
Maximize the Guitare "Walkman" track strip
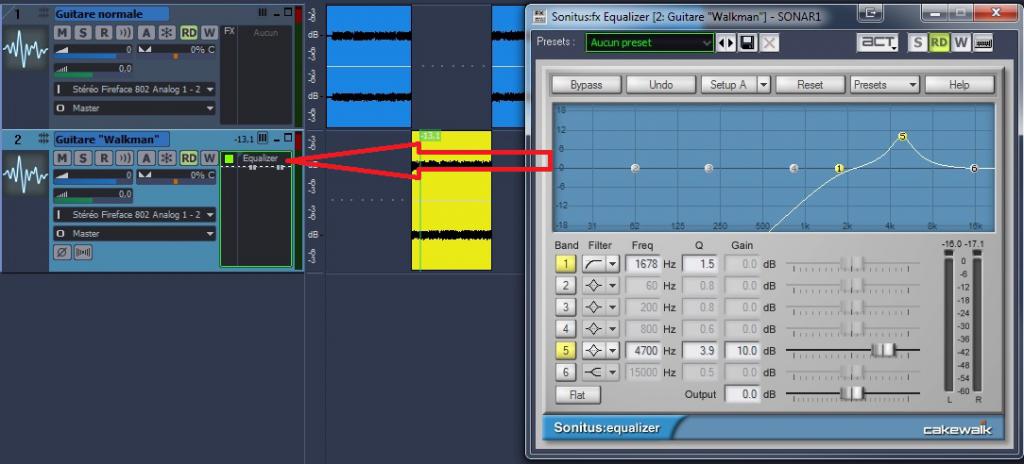point(288,138)
